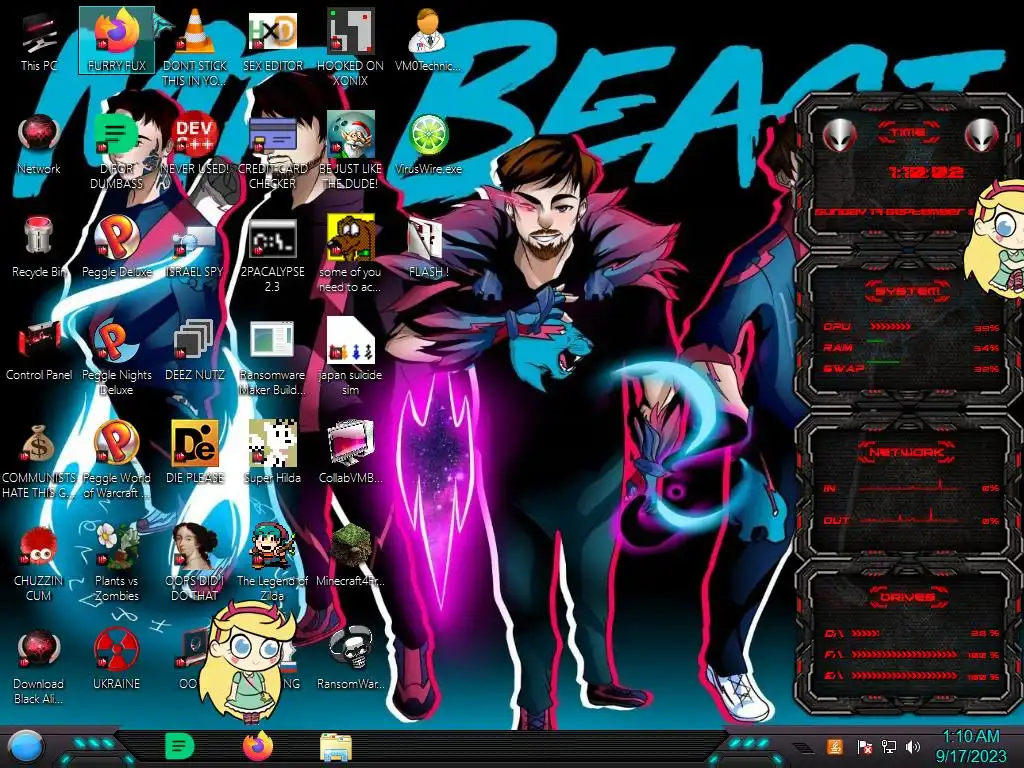
Task: Launch the Firefox shortcut labeled FURRY FUX
Action: click(117, 40)
